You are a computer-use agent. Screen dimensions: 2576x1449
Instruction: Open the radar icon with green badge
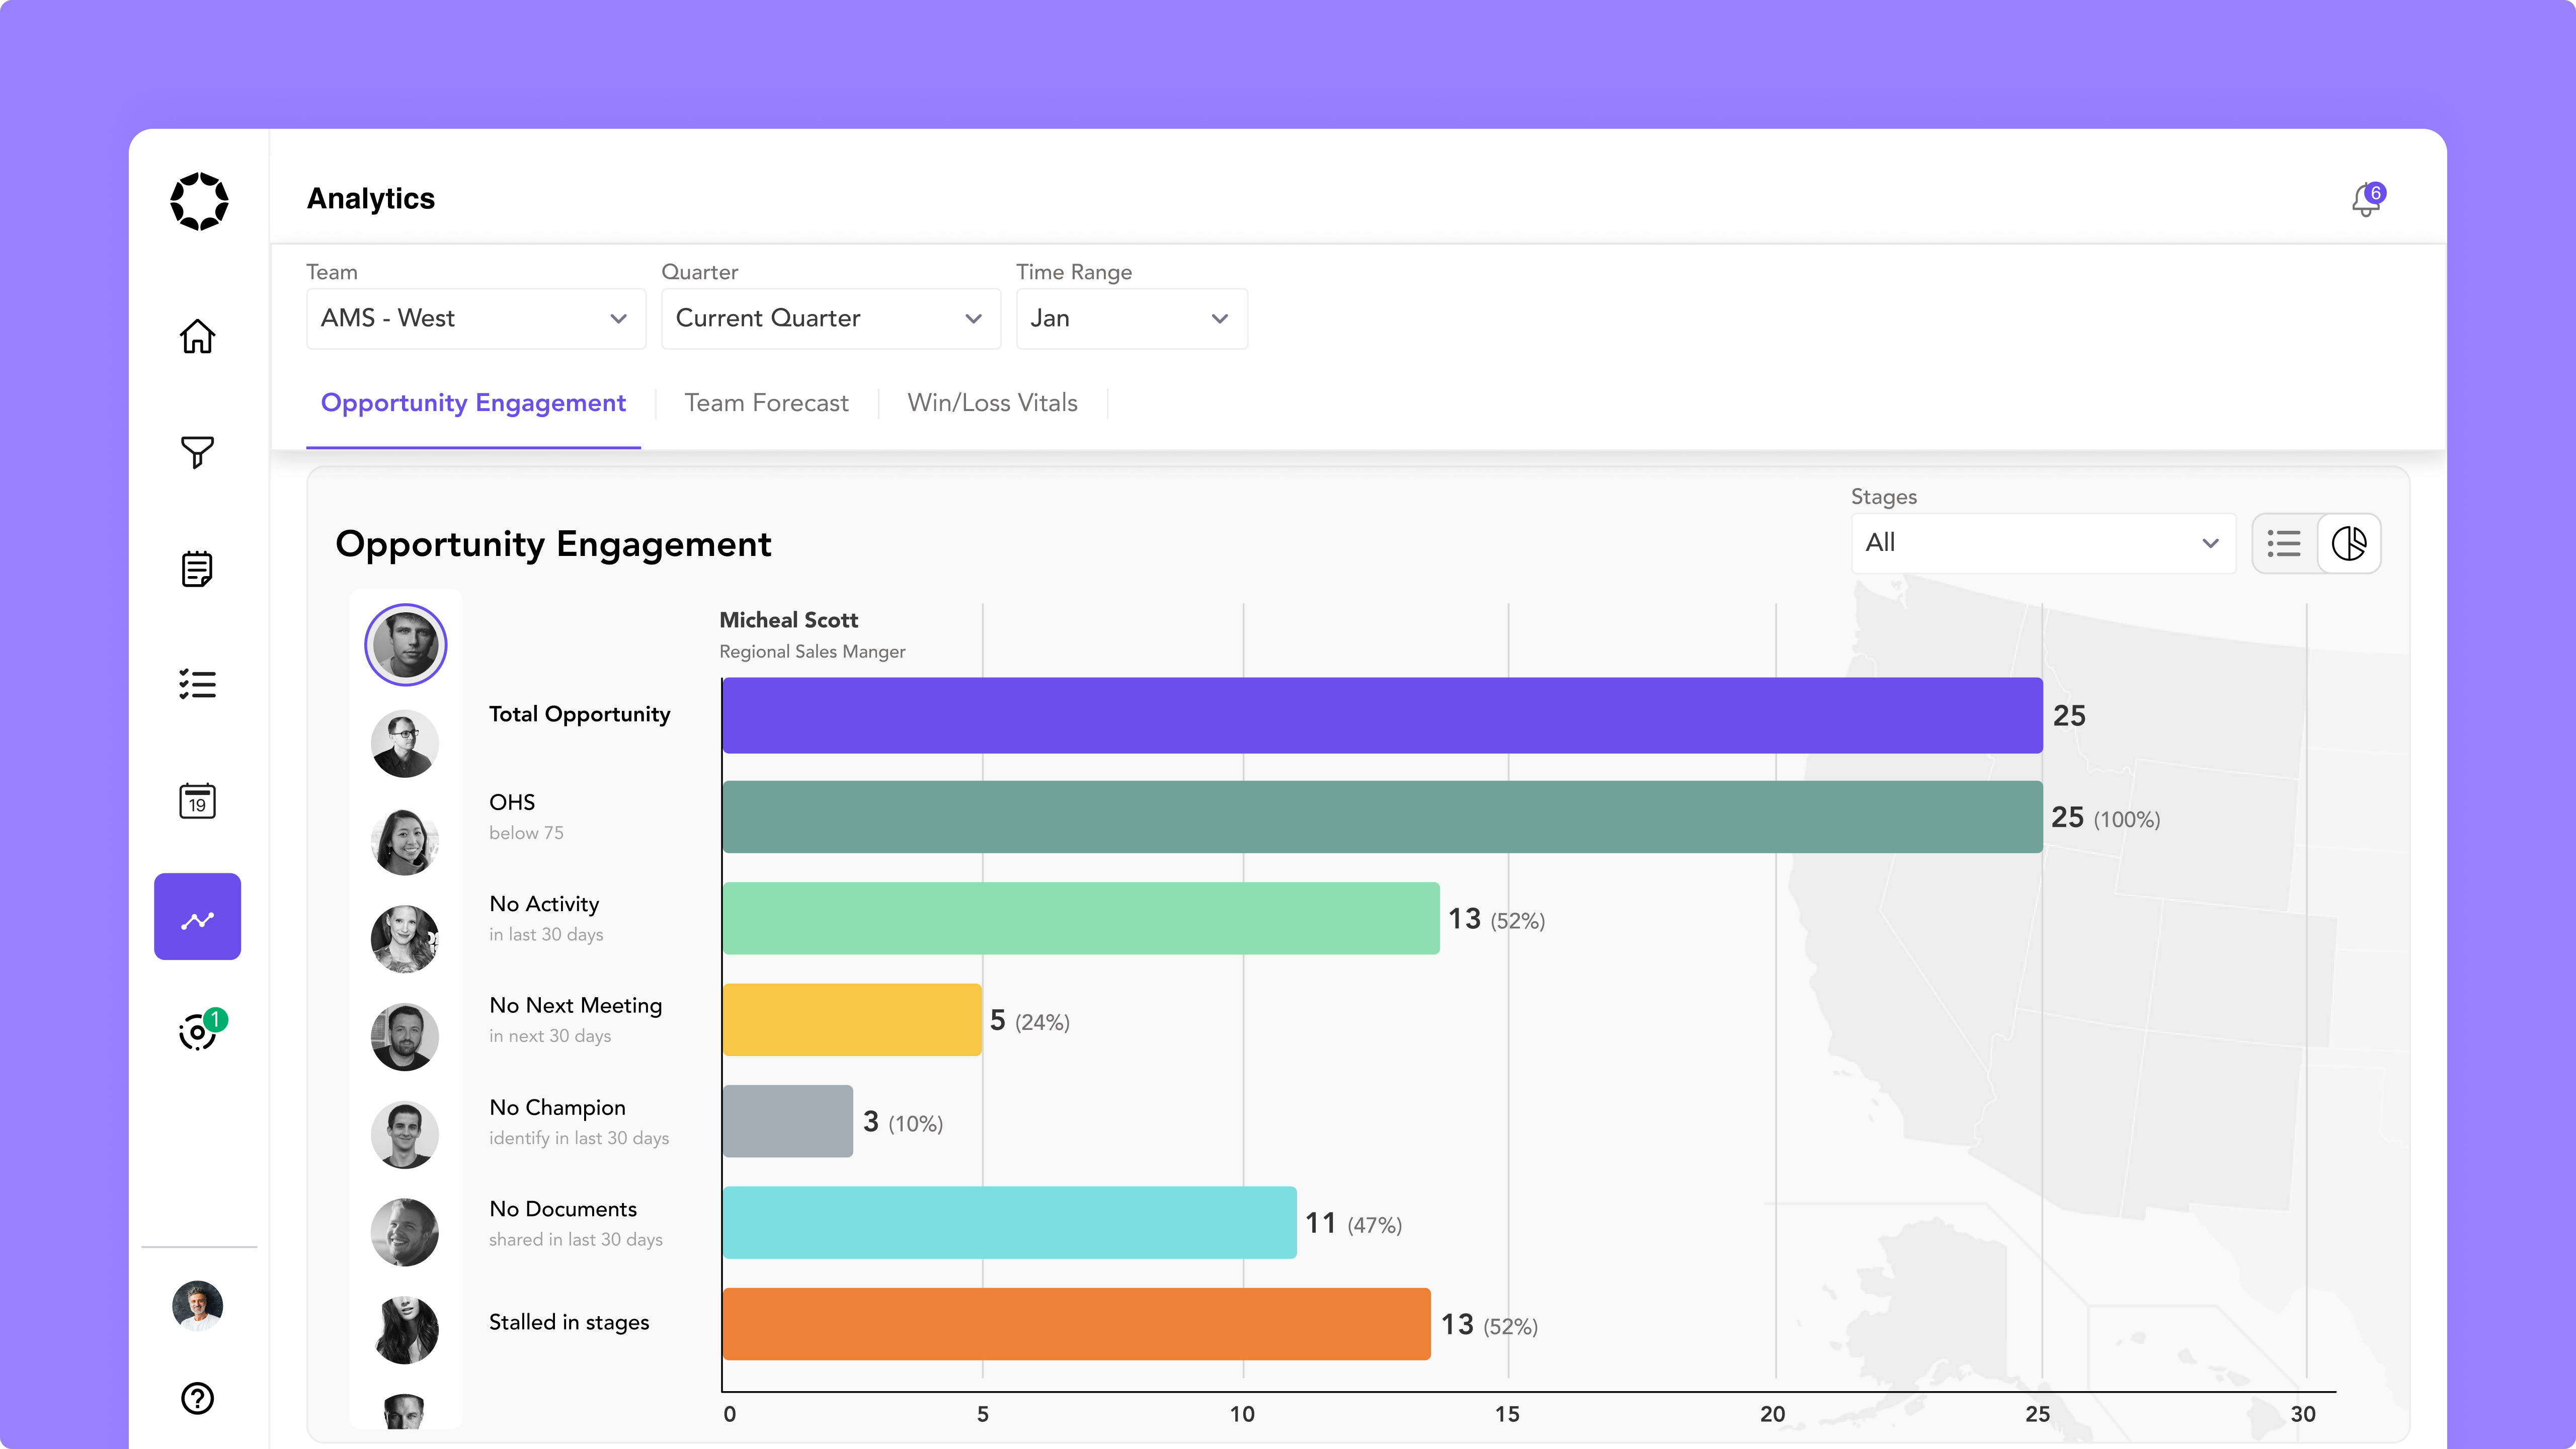(197, 1032)
